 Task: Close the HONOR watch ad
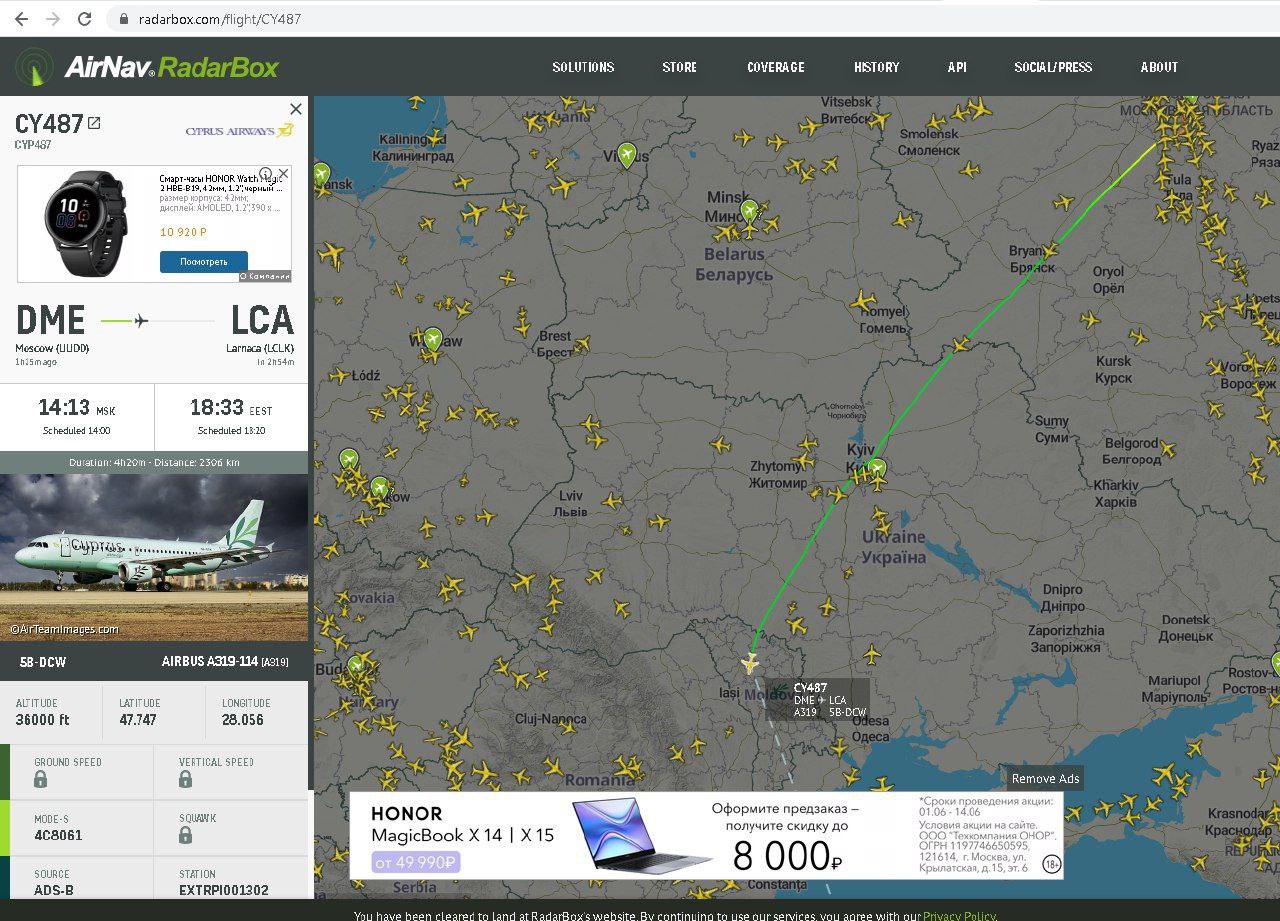[283, 173]
